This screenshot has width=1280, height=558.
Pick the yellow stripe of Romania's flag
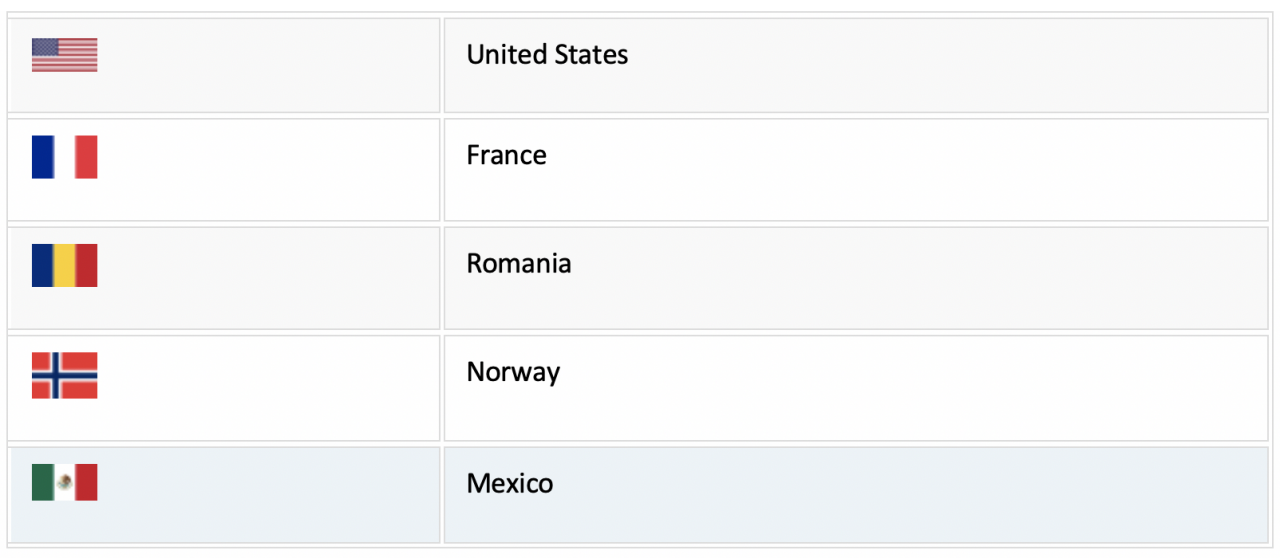tap(64, 265)
